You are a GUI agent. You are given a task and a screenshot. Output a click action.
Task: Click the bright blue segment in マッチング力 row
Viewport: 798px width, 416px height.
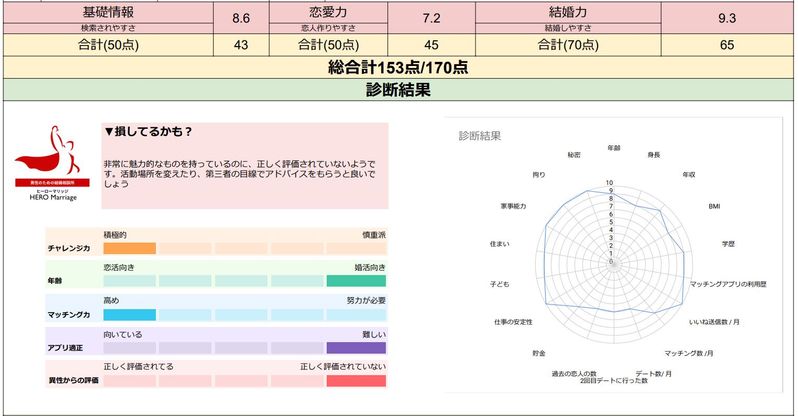[x=129, y=314]
